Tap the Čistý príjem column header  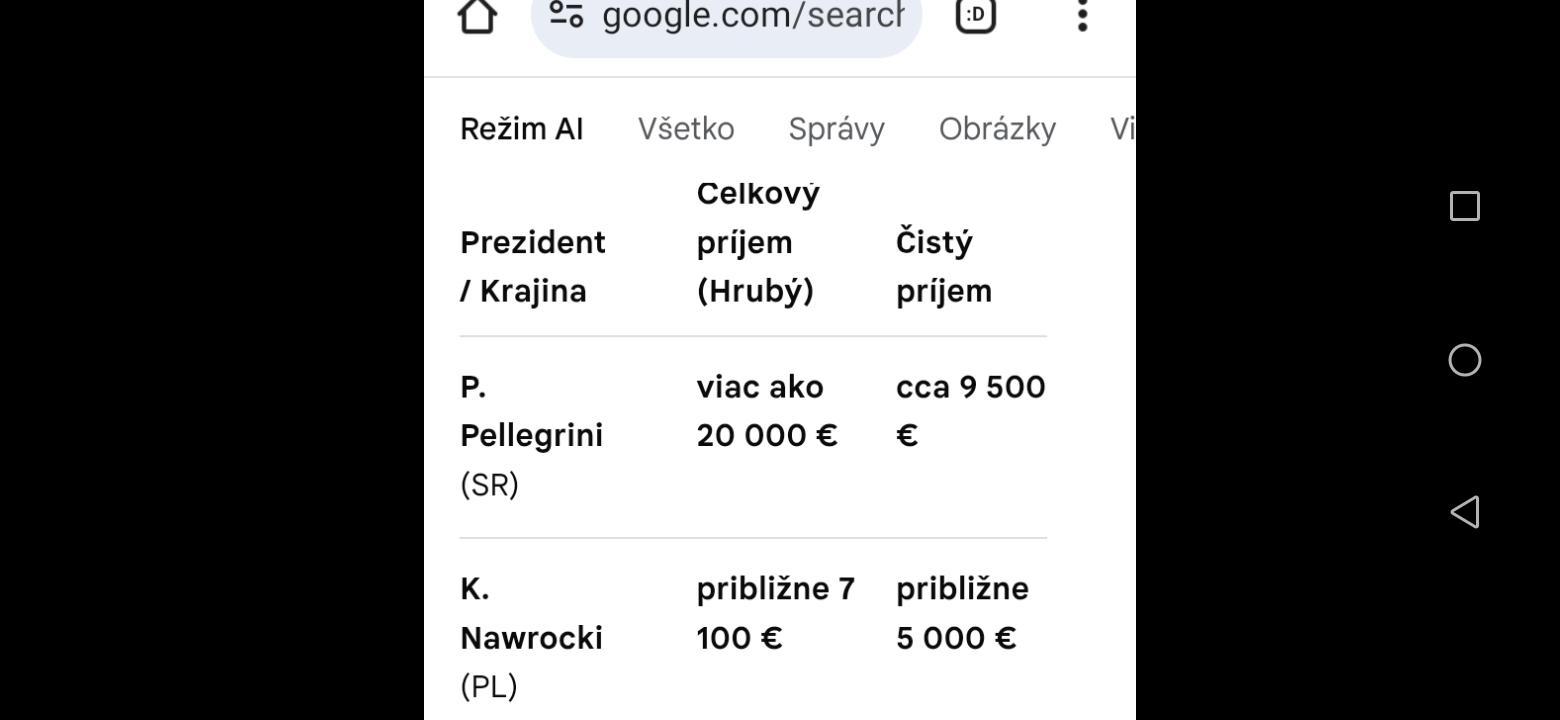944,266
